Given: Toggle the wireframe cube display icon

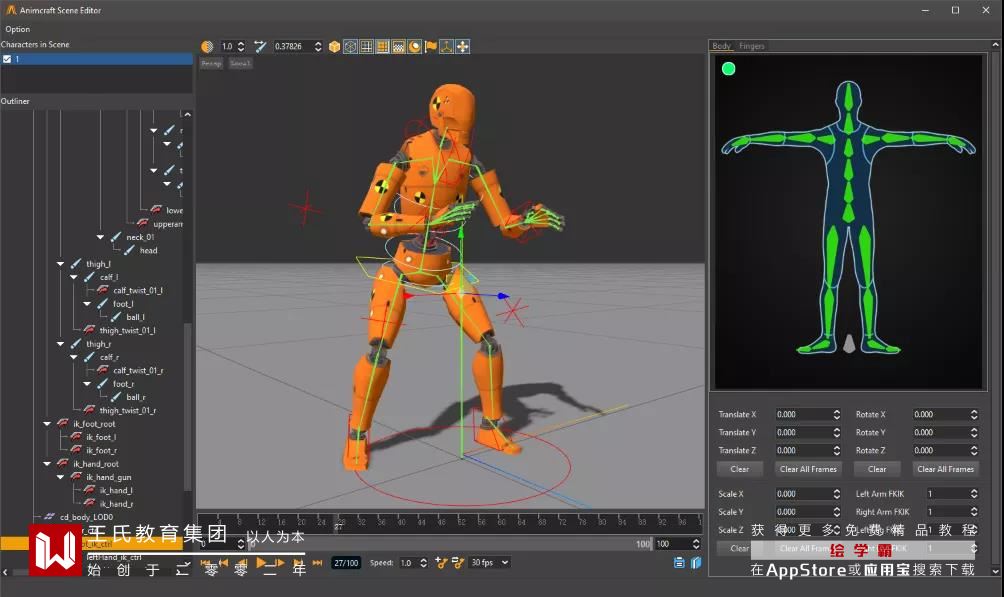Looking at the screenshot, I should coord(350,47).
